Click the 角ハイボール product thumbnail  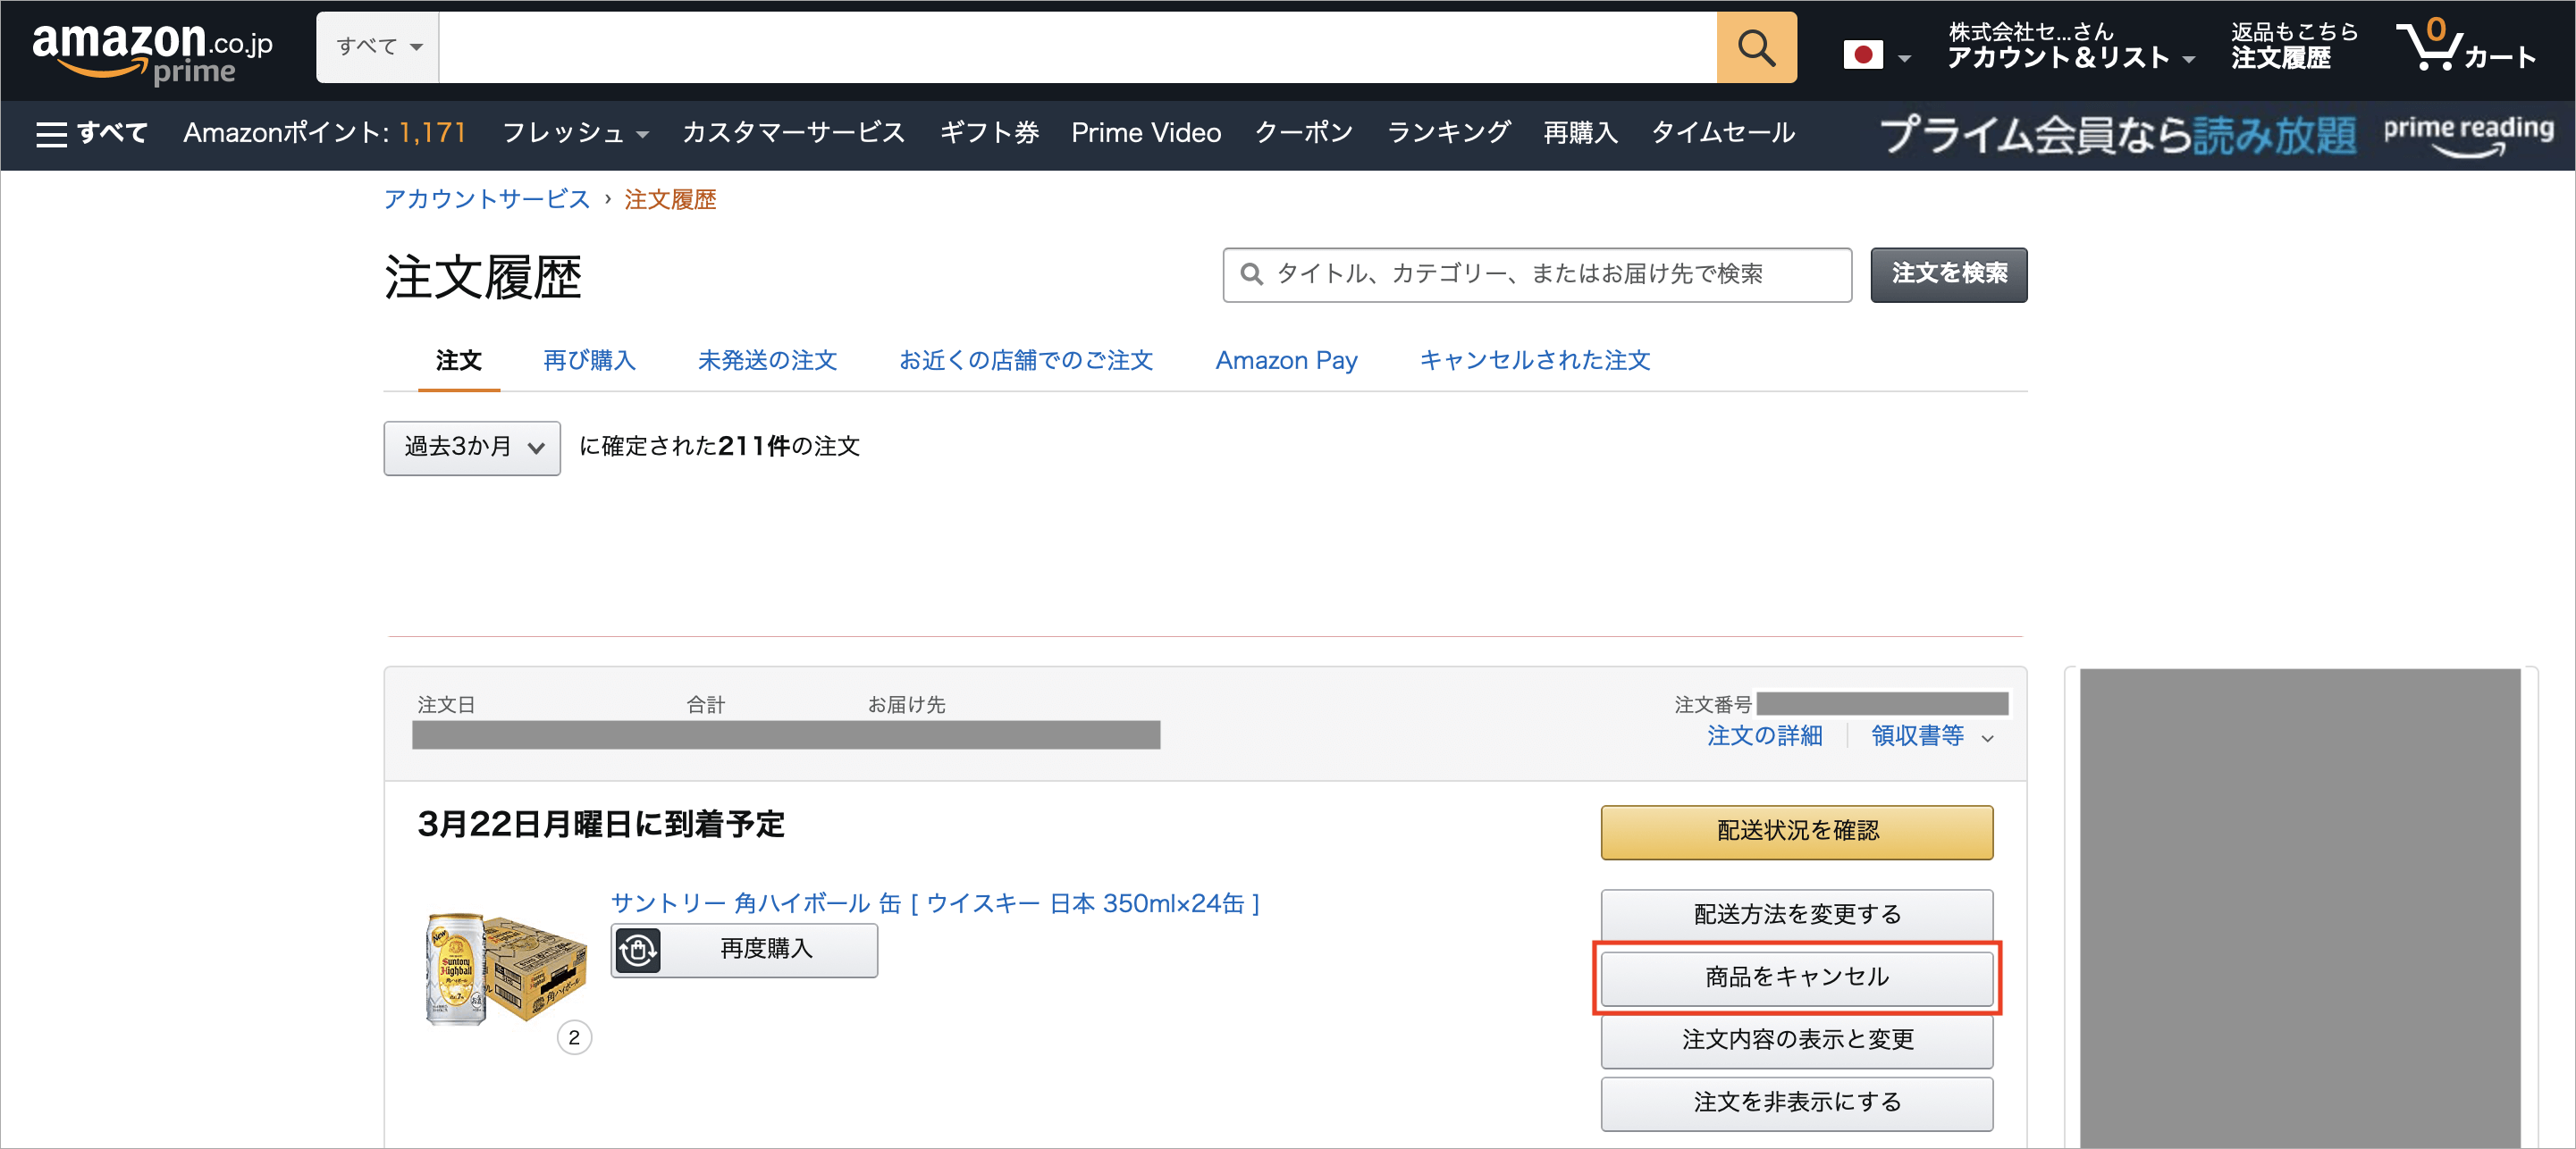(x=505, y=968)
